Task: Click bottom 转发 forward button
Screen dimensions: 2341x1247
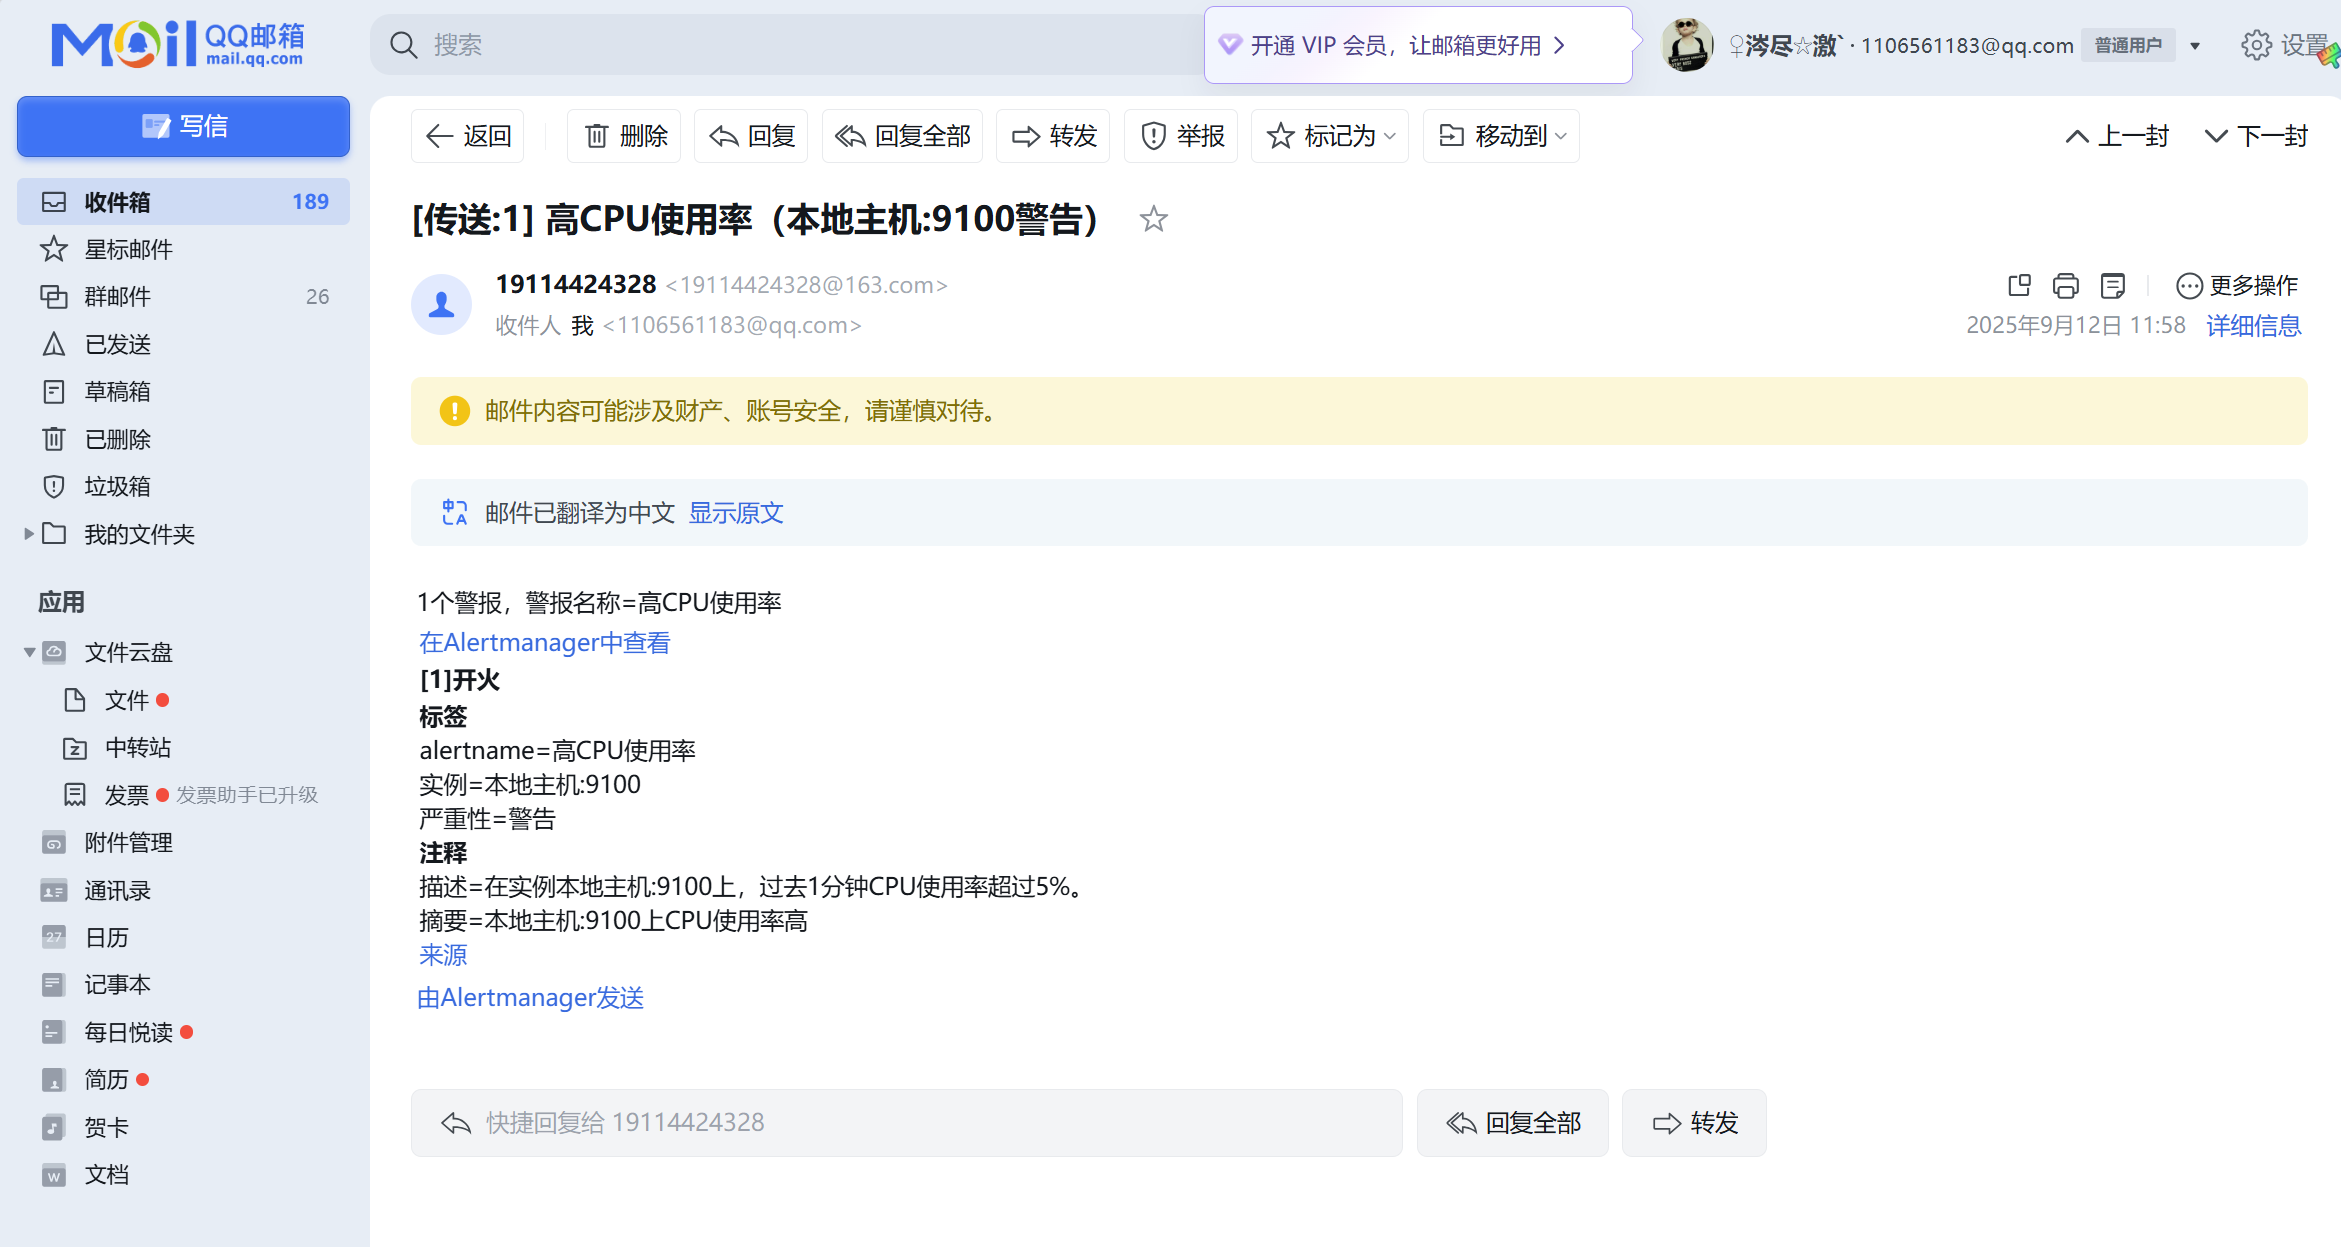Action: point(1694,1123)
